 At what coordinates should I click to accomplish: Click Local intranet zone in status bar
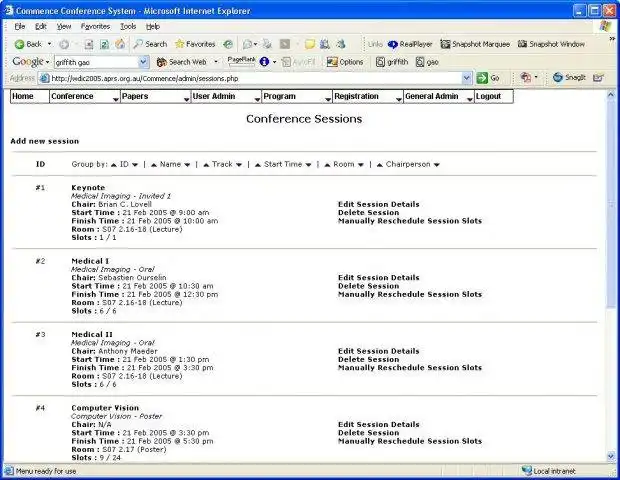pyautogui.click(x=550, y=471)
